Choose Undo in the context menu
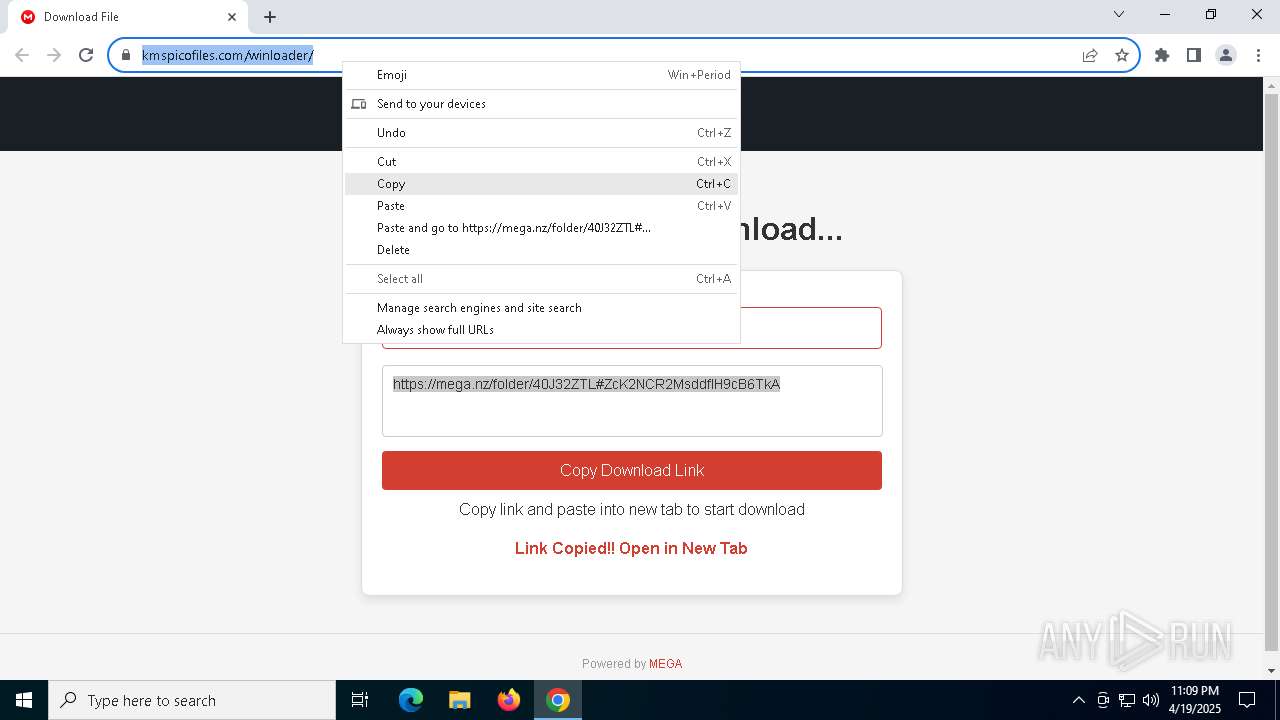Screen dimensions: 1280x720 tap(541, 133)
